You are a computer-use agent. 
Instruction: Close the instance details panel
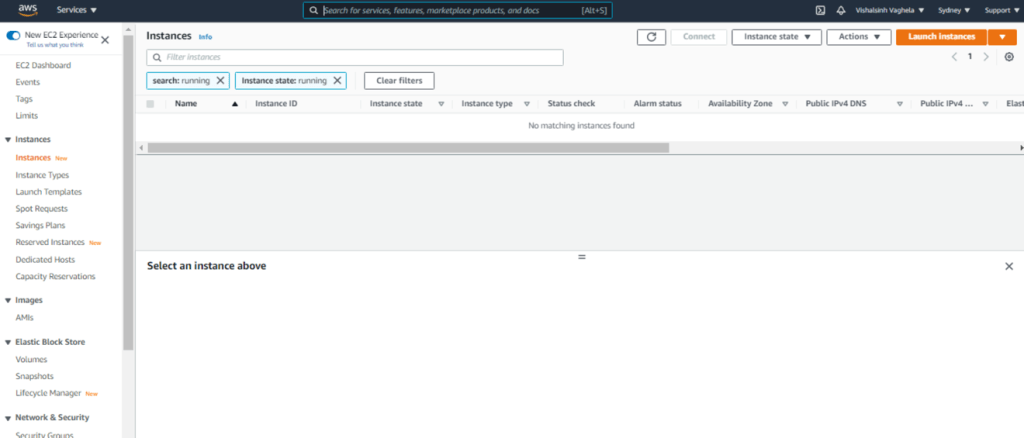tap(1008, 266)
